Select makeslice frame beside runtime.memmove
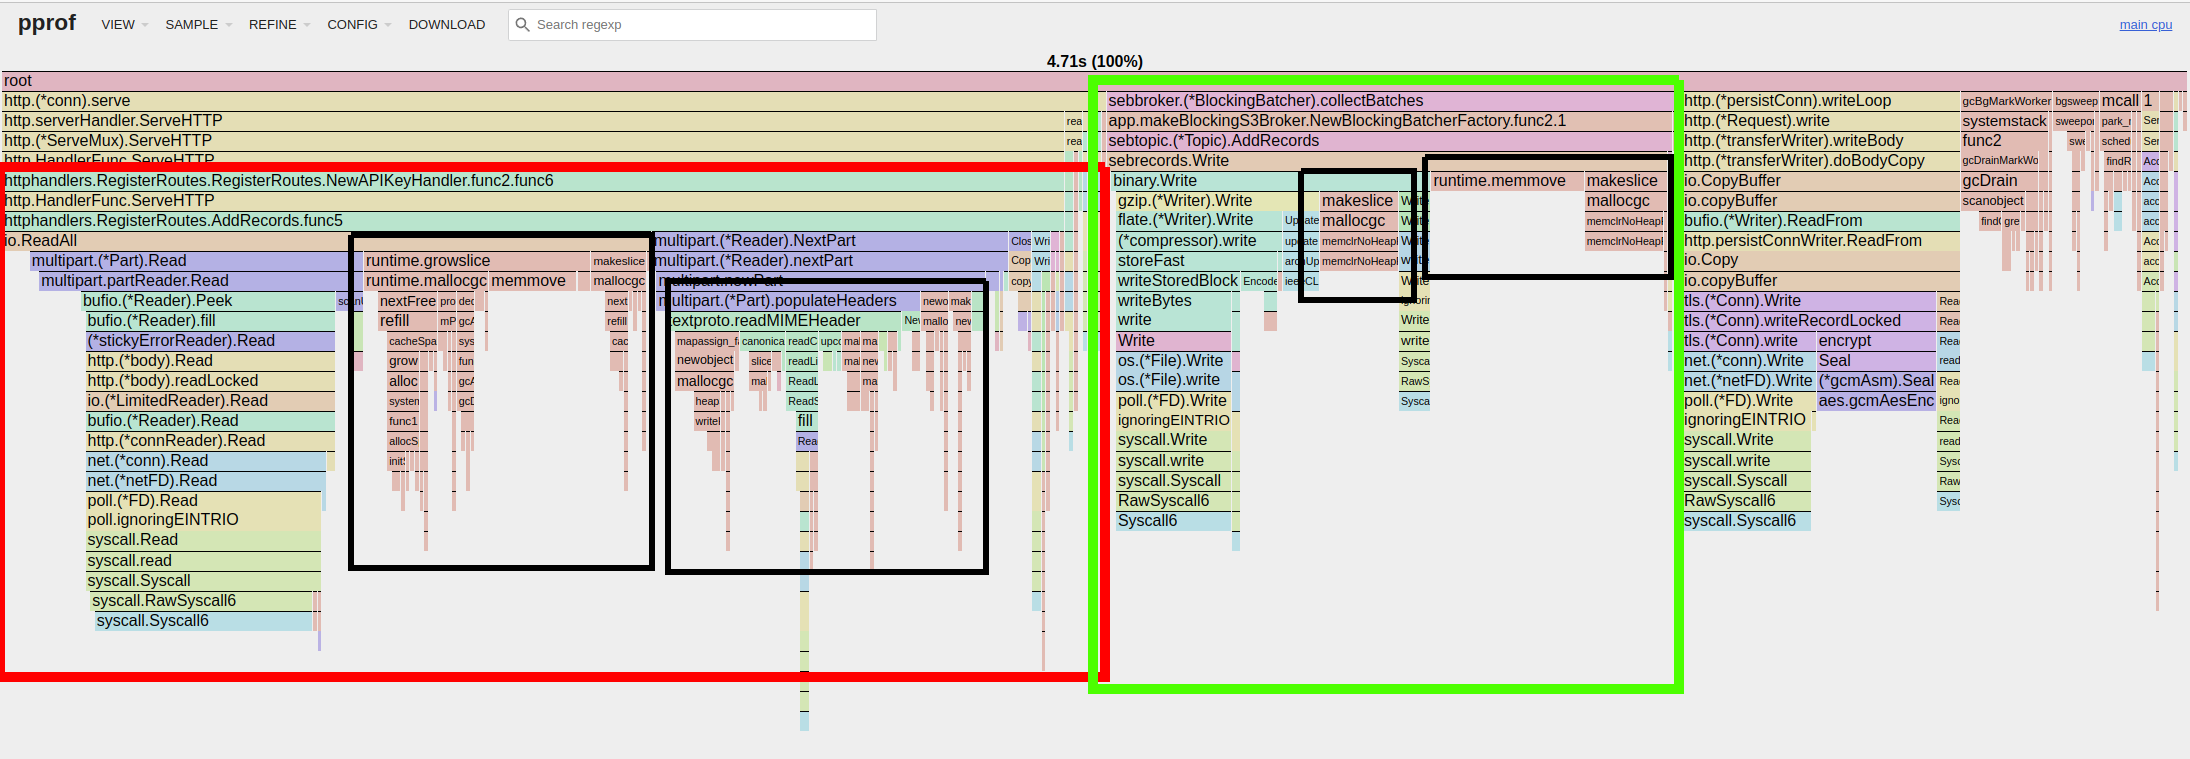 tap(1624, 181)
